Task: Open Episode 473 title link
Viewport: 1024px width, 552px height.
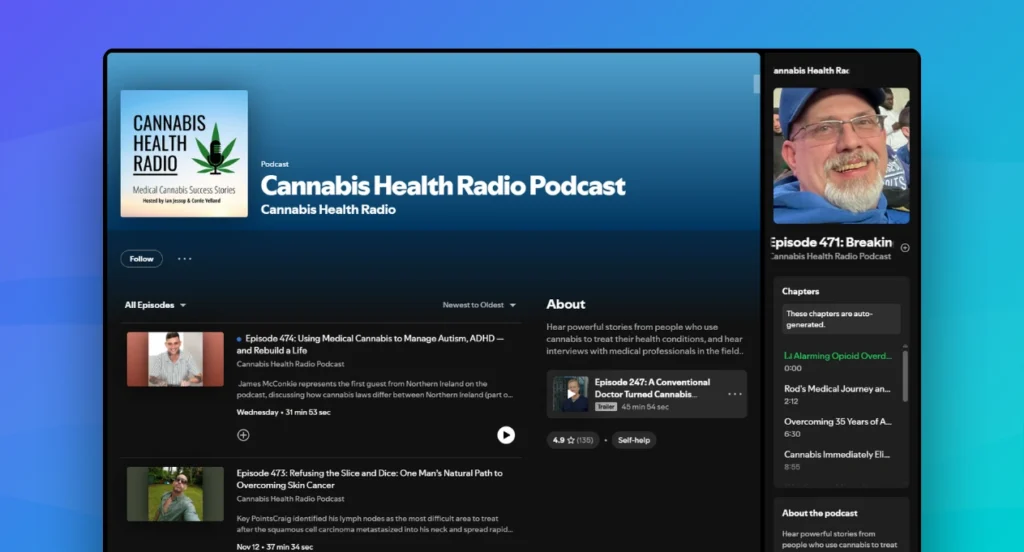Action: (370, 479)
